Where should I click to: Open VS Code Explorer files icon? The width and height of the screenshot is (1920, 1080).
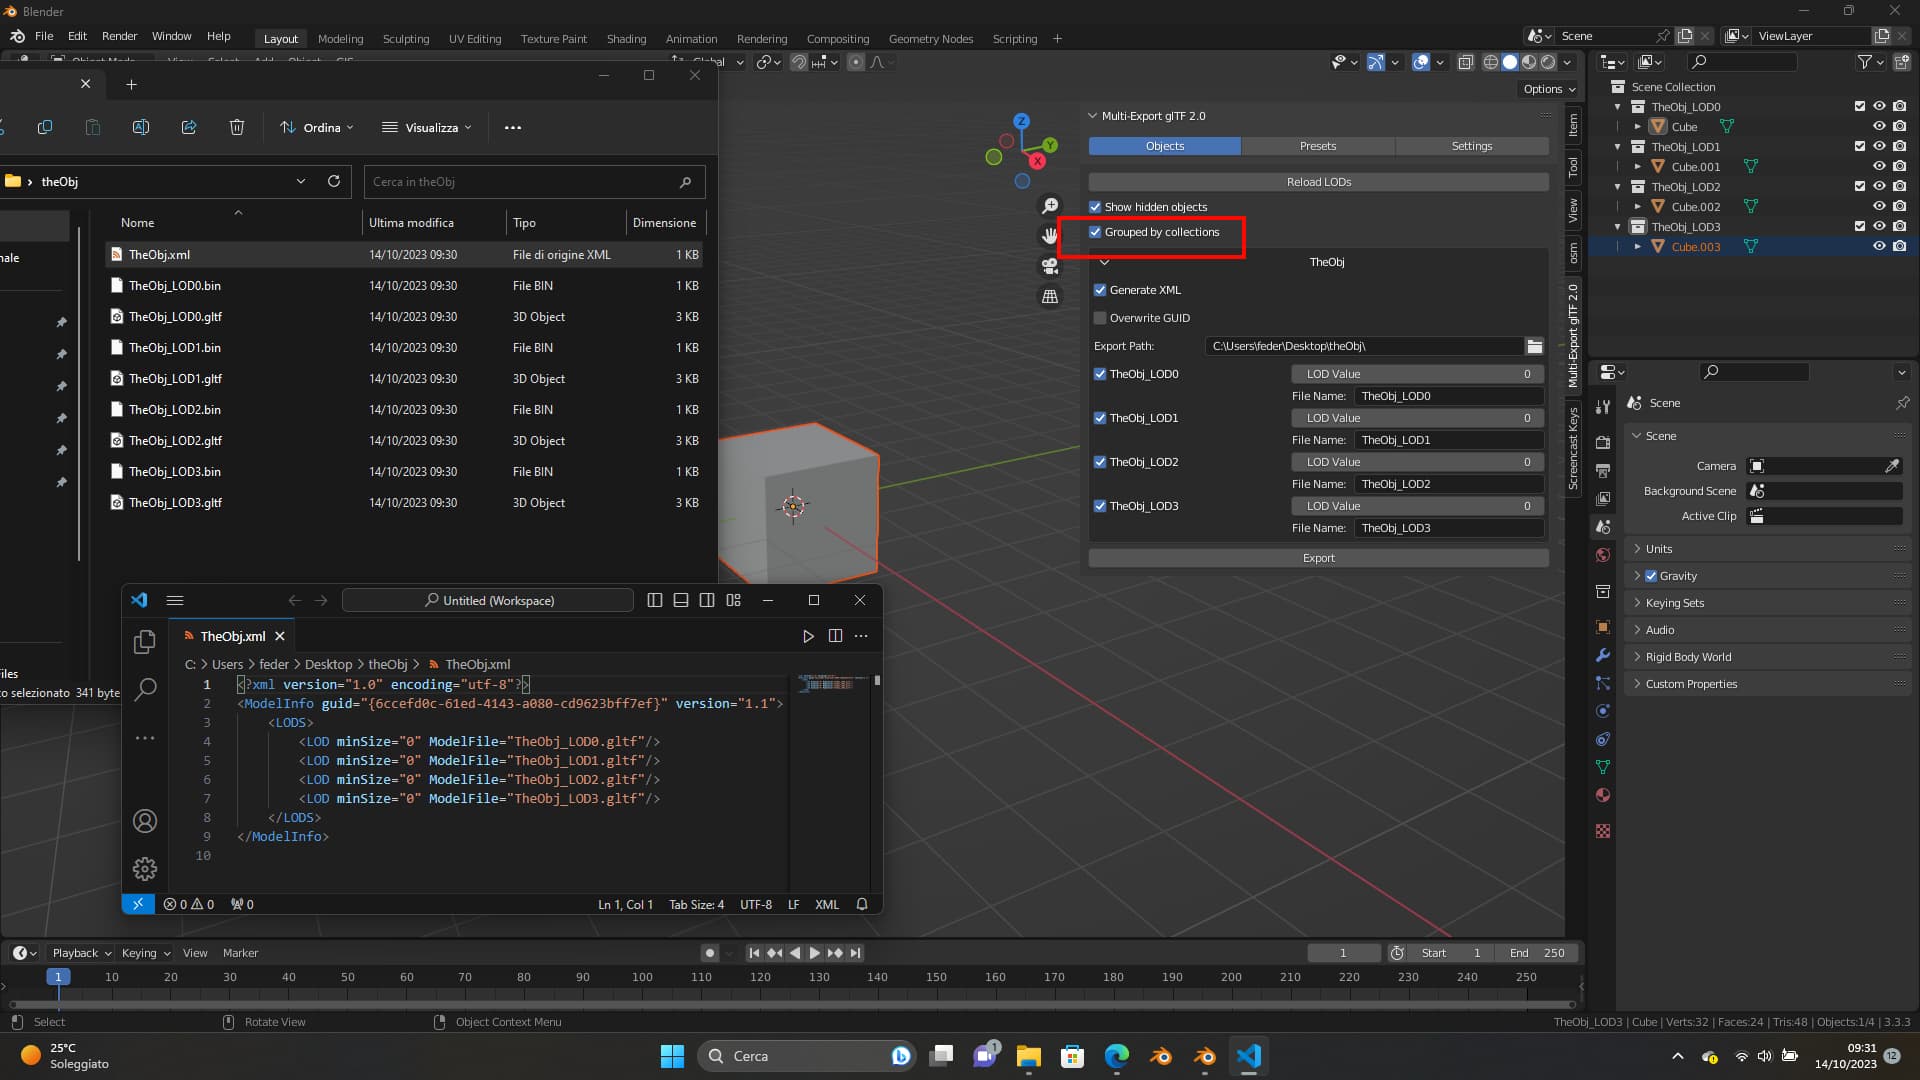coord(145,641)
